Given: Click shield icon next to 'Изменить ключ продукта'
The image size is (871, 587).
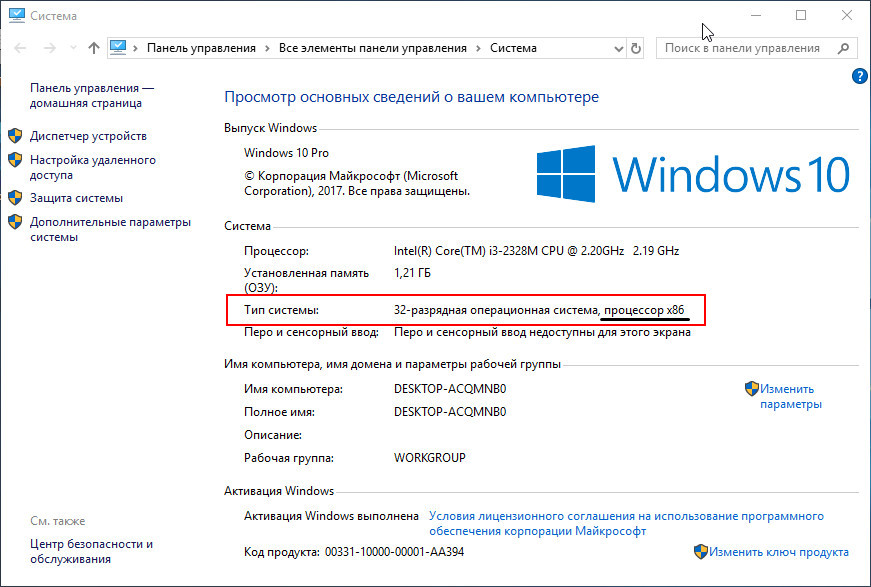Looking at the screenshot, I should (x=700, y=551).
